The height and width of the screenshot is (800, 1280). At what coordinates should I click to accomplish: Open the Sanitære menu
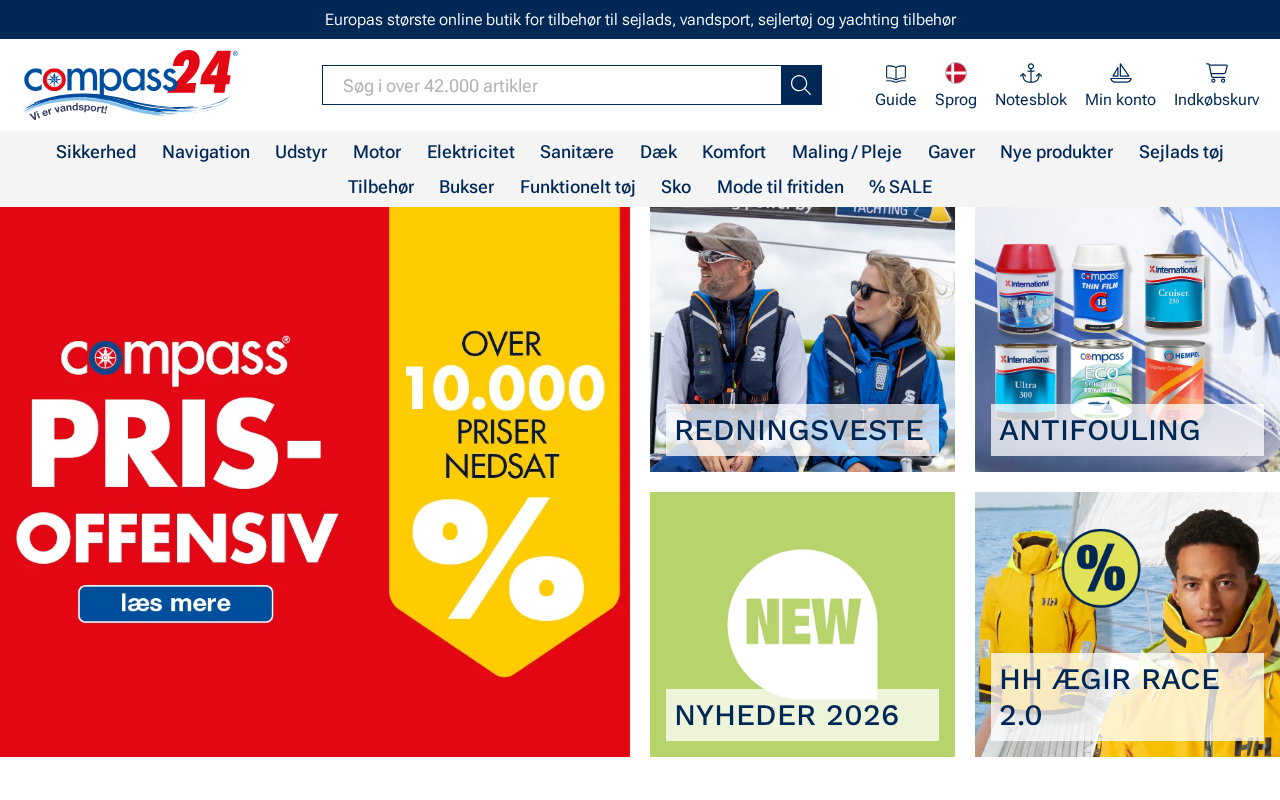tap(577, 152)
